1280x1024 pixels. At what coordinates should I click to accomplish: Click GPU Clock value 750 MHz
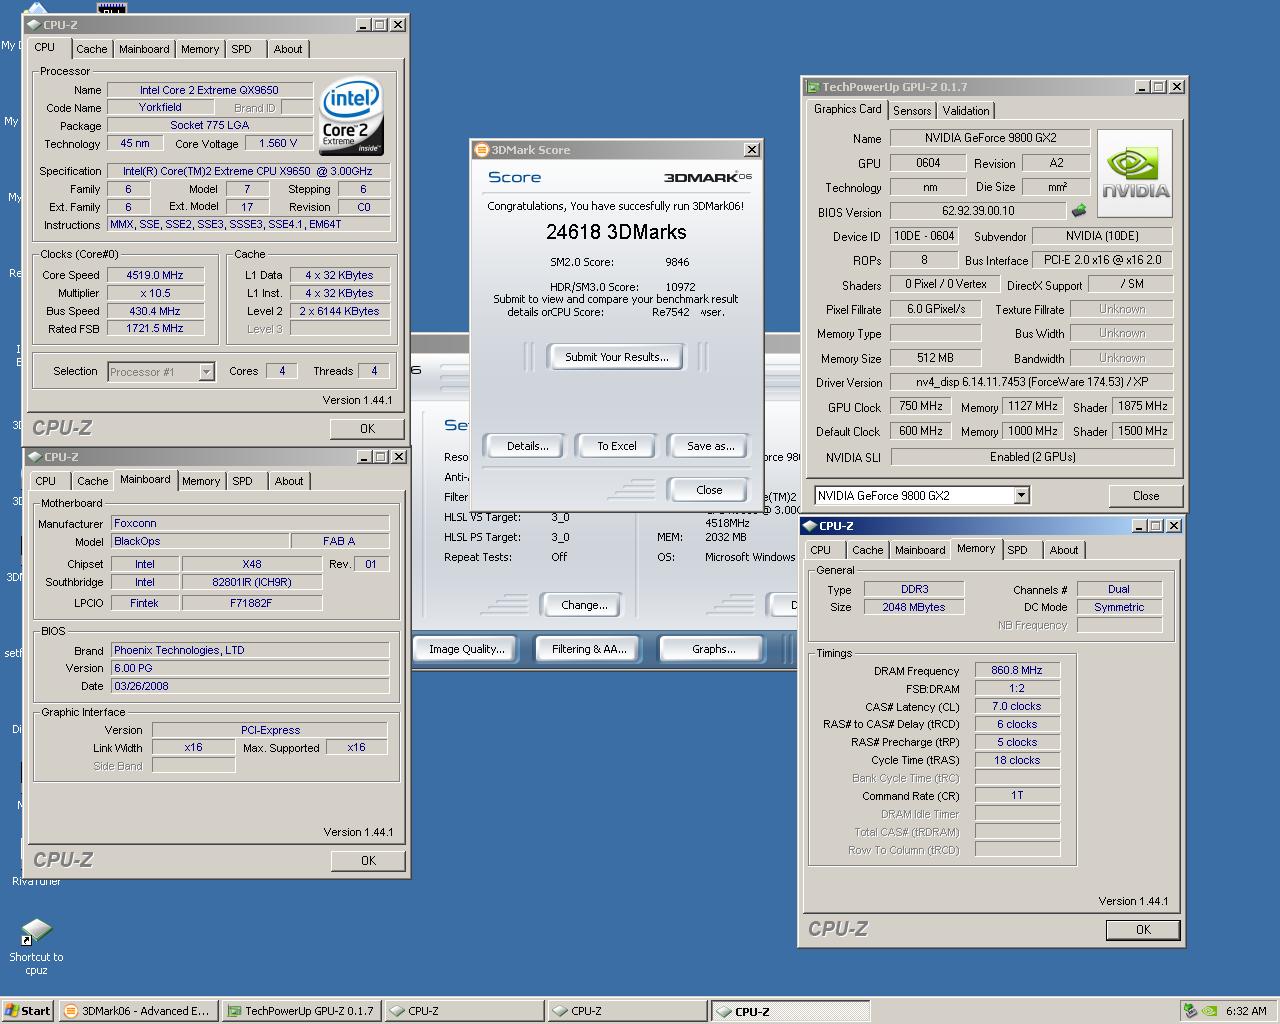pyautogui.click(x=920, y=406)
